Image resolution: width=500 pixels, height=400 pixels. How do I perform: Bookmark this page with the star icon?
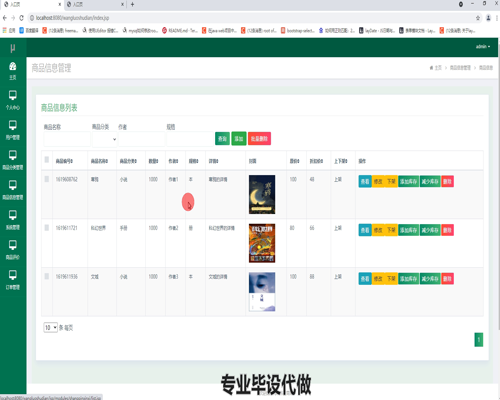(x=478, y=18)
